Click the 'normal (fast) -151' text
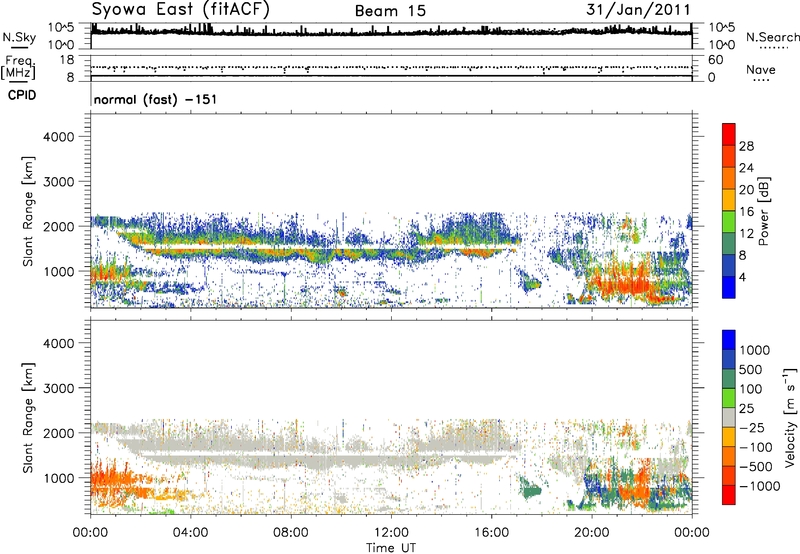 click(155, 99)
